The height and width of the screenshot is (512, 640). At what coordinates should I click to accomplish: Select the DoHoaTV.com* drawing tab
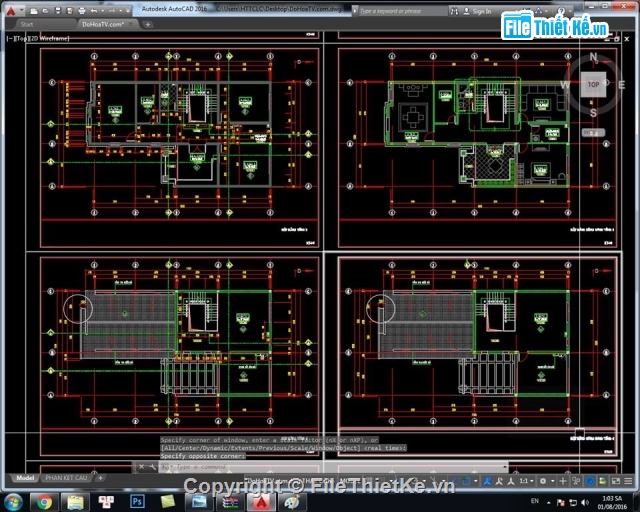[103, 24]
